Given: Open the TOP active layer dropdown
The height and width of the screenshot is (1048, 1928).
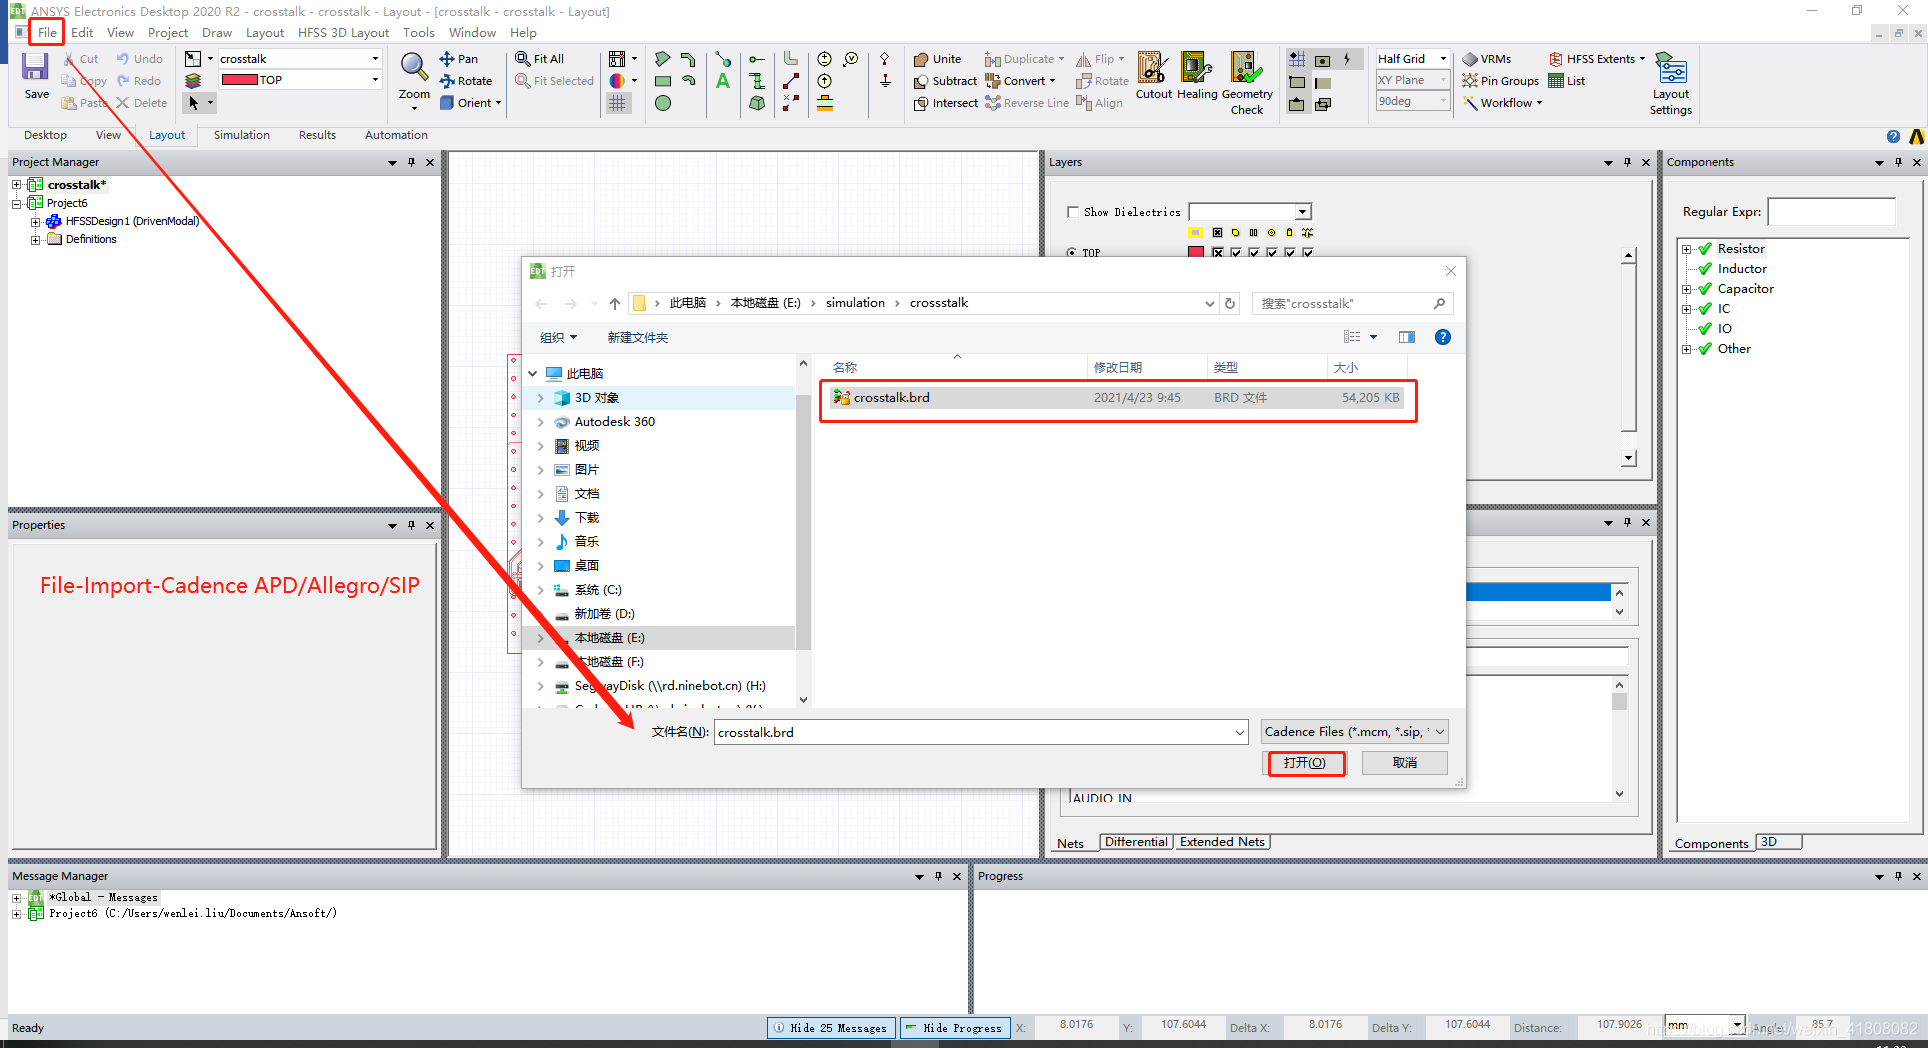Looking at the screenshot, I should (375, 80).
